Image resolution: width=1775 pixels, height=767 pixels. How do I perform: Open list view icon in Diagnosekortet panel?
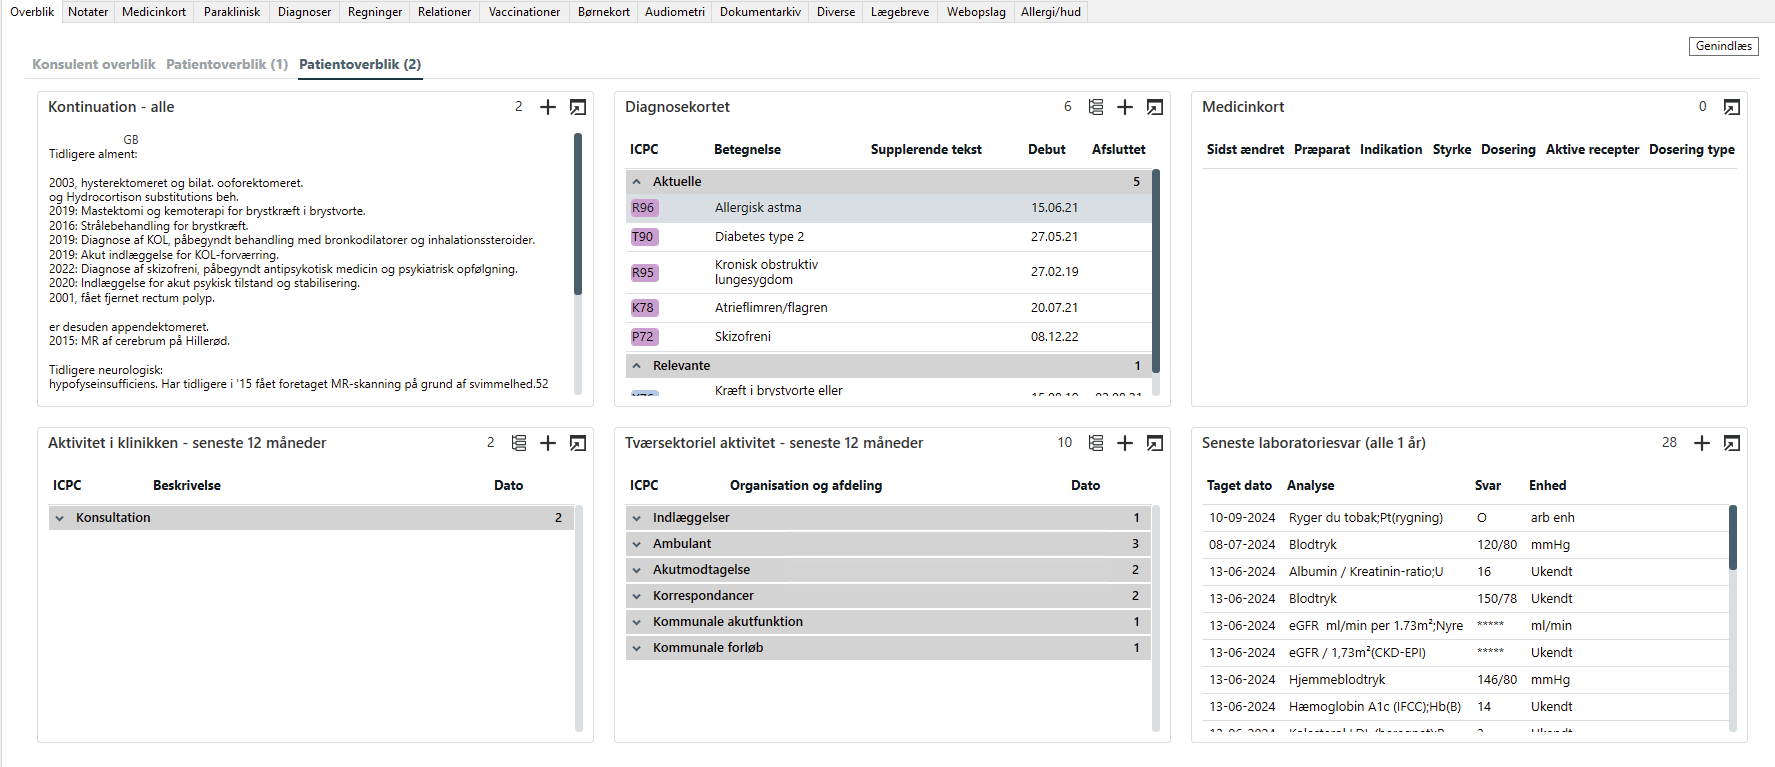pyautogui.click(x=1096, y=107)
